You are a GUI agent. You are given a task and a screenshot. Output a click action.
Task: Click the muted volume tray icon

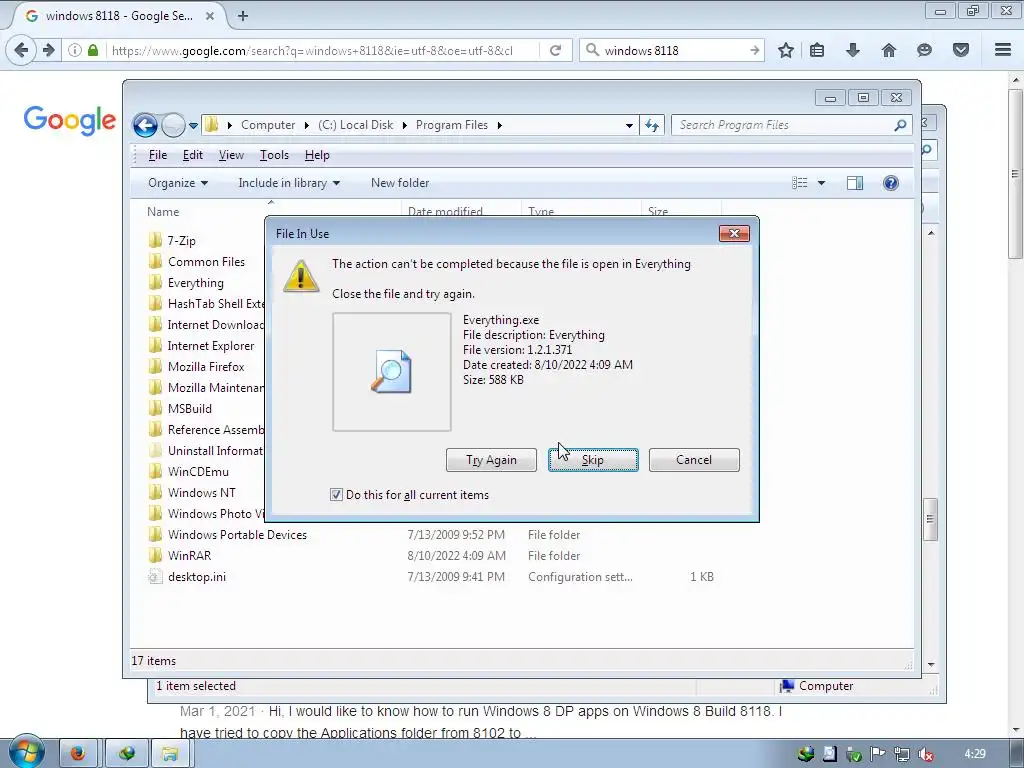925,754
